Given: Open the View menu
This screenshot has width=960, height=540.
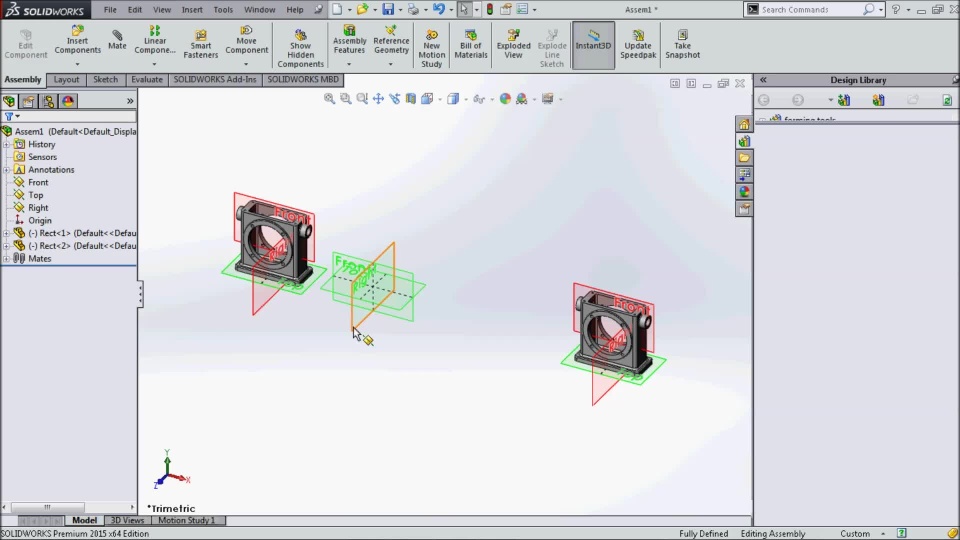Looking at the screenshot, I should click(162, 10).
